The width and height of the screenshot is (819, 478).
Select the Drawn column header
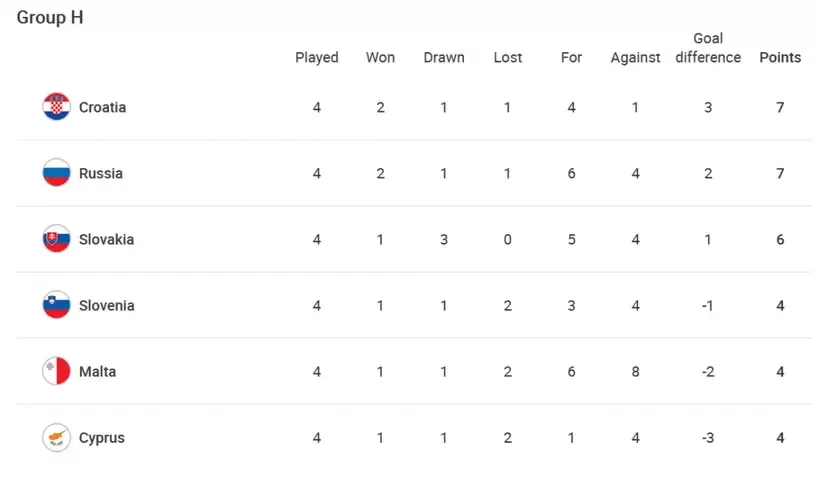tap(444, 57)
